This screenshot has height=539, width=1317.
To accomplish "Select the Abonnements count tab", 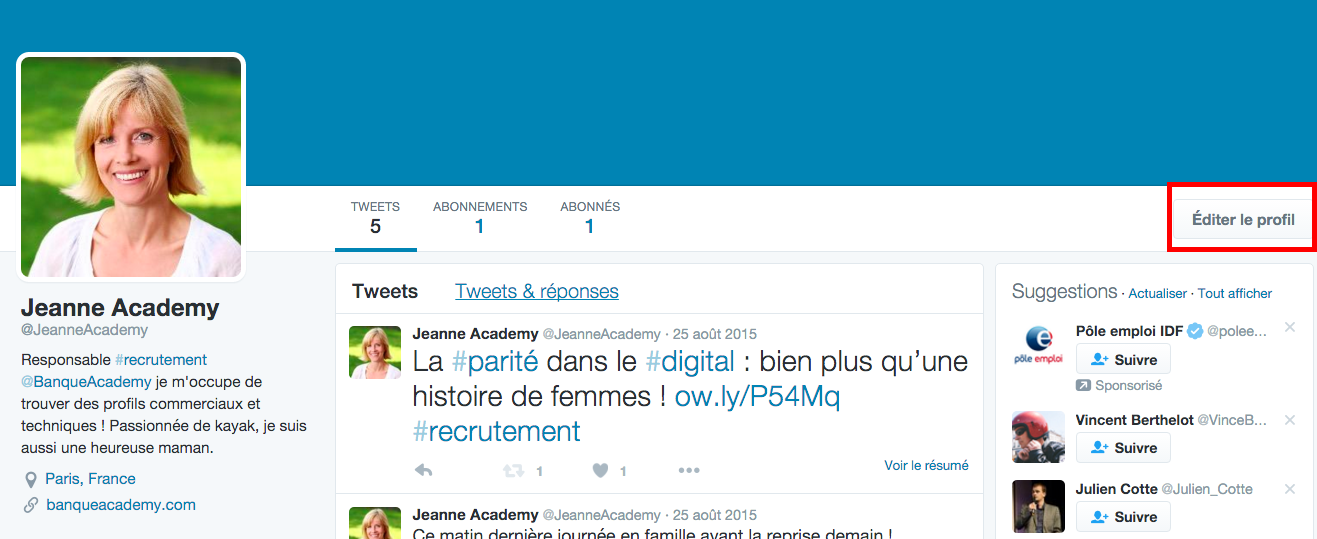I will (x=480, y=217).
